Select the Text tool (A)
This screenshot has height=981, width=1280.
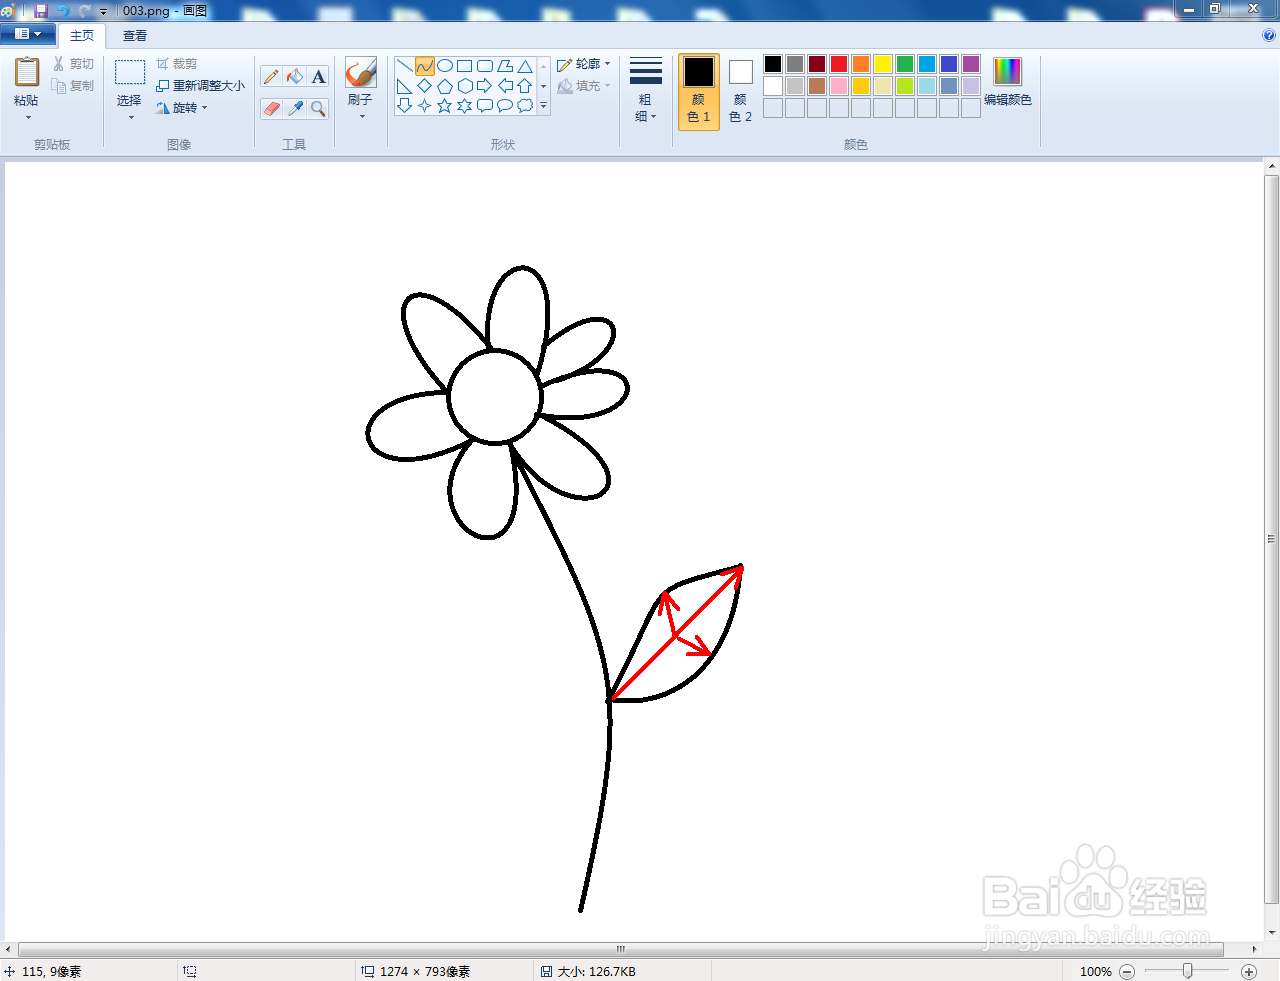318,77
